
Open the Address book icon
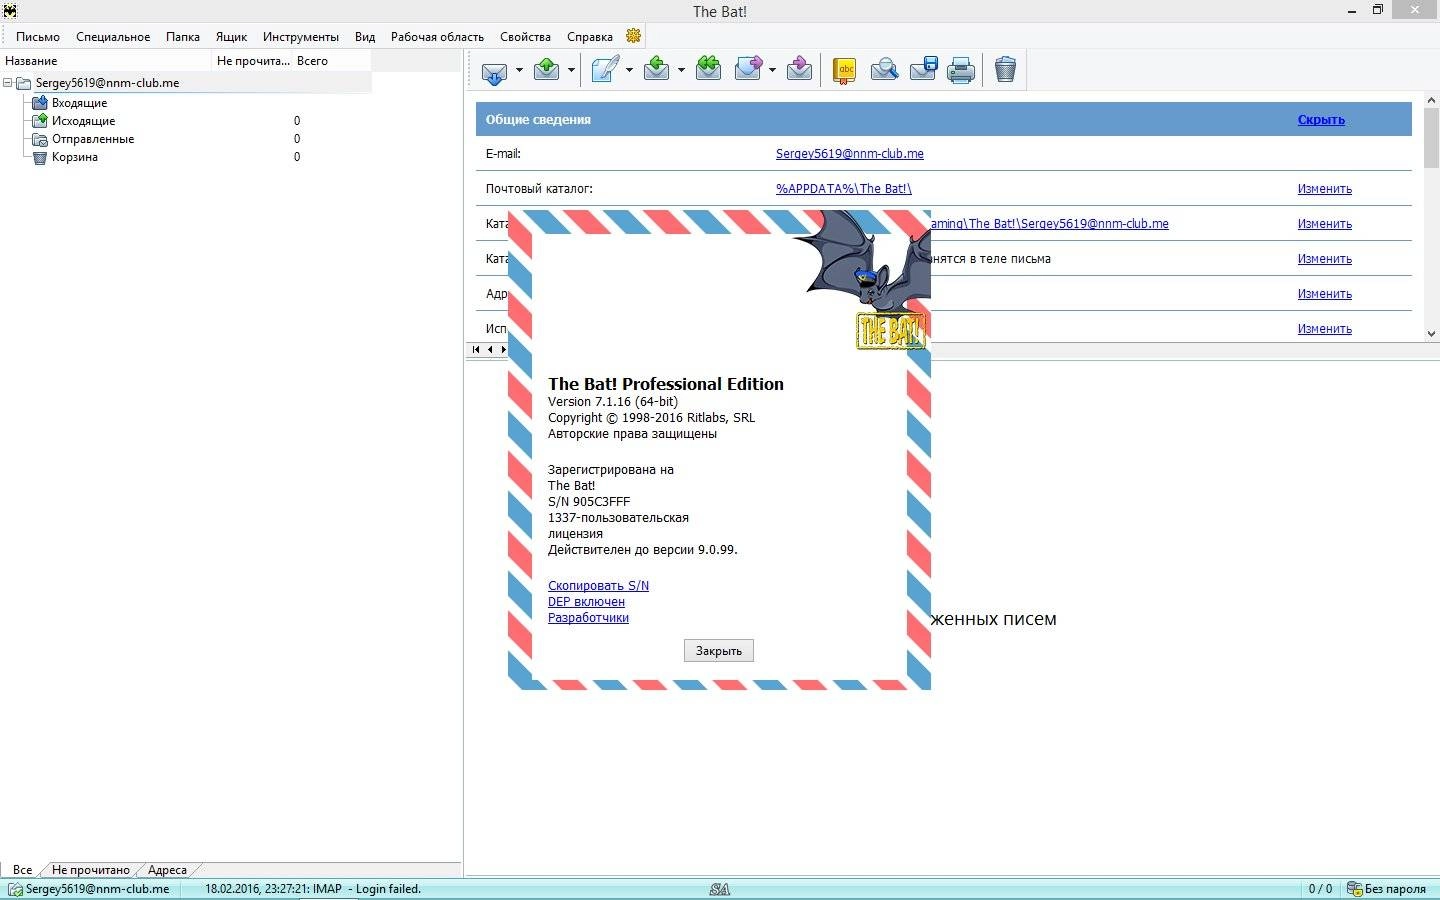[845, 70]
